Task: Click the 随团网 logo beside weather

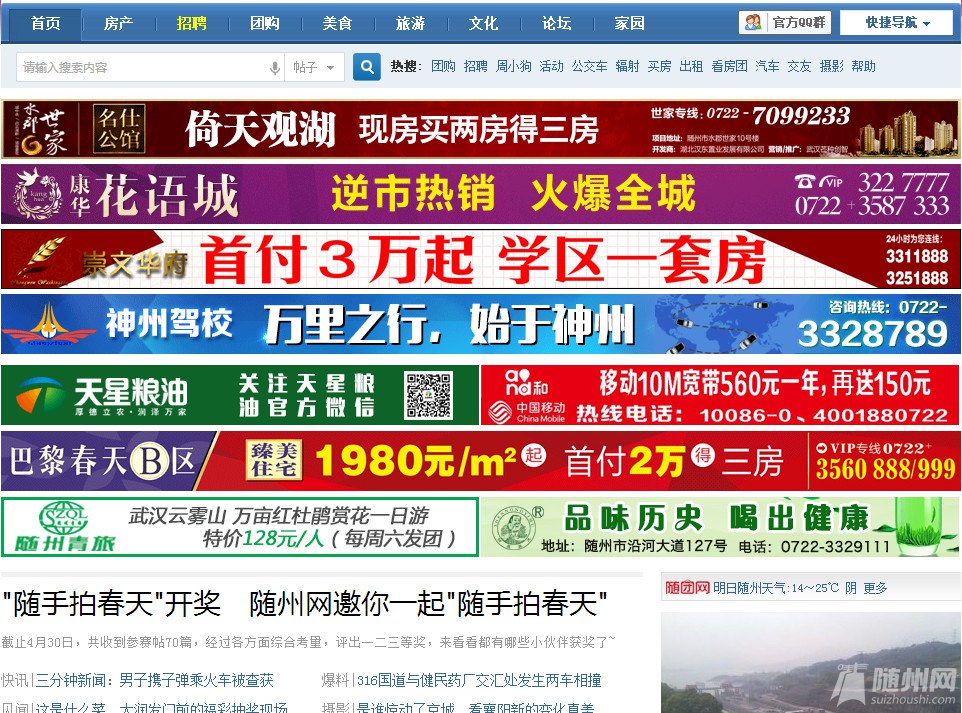Action: point(687,588)
